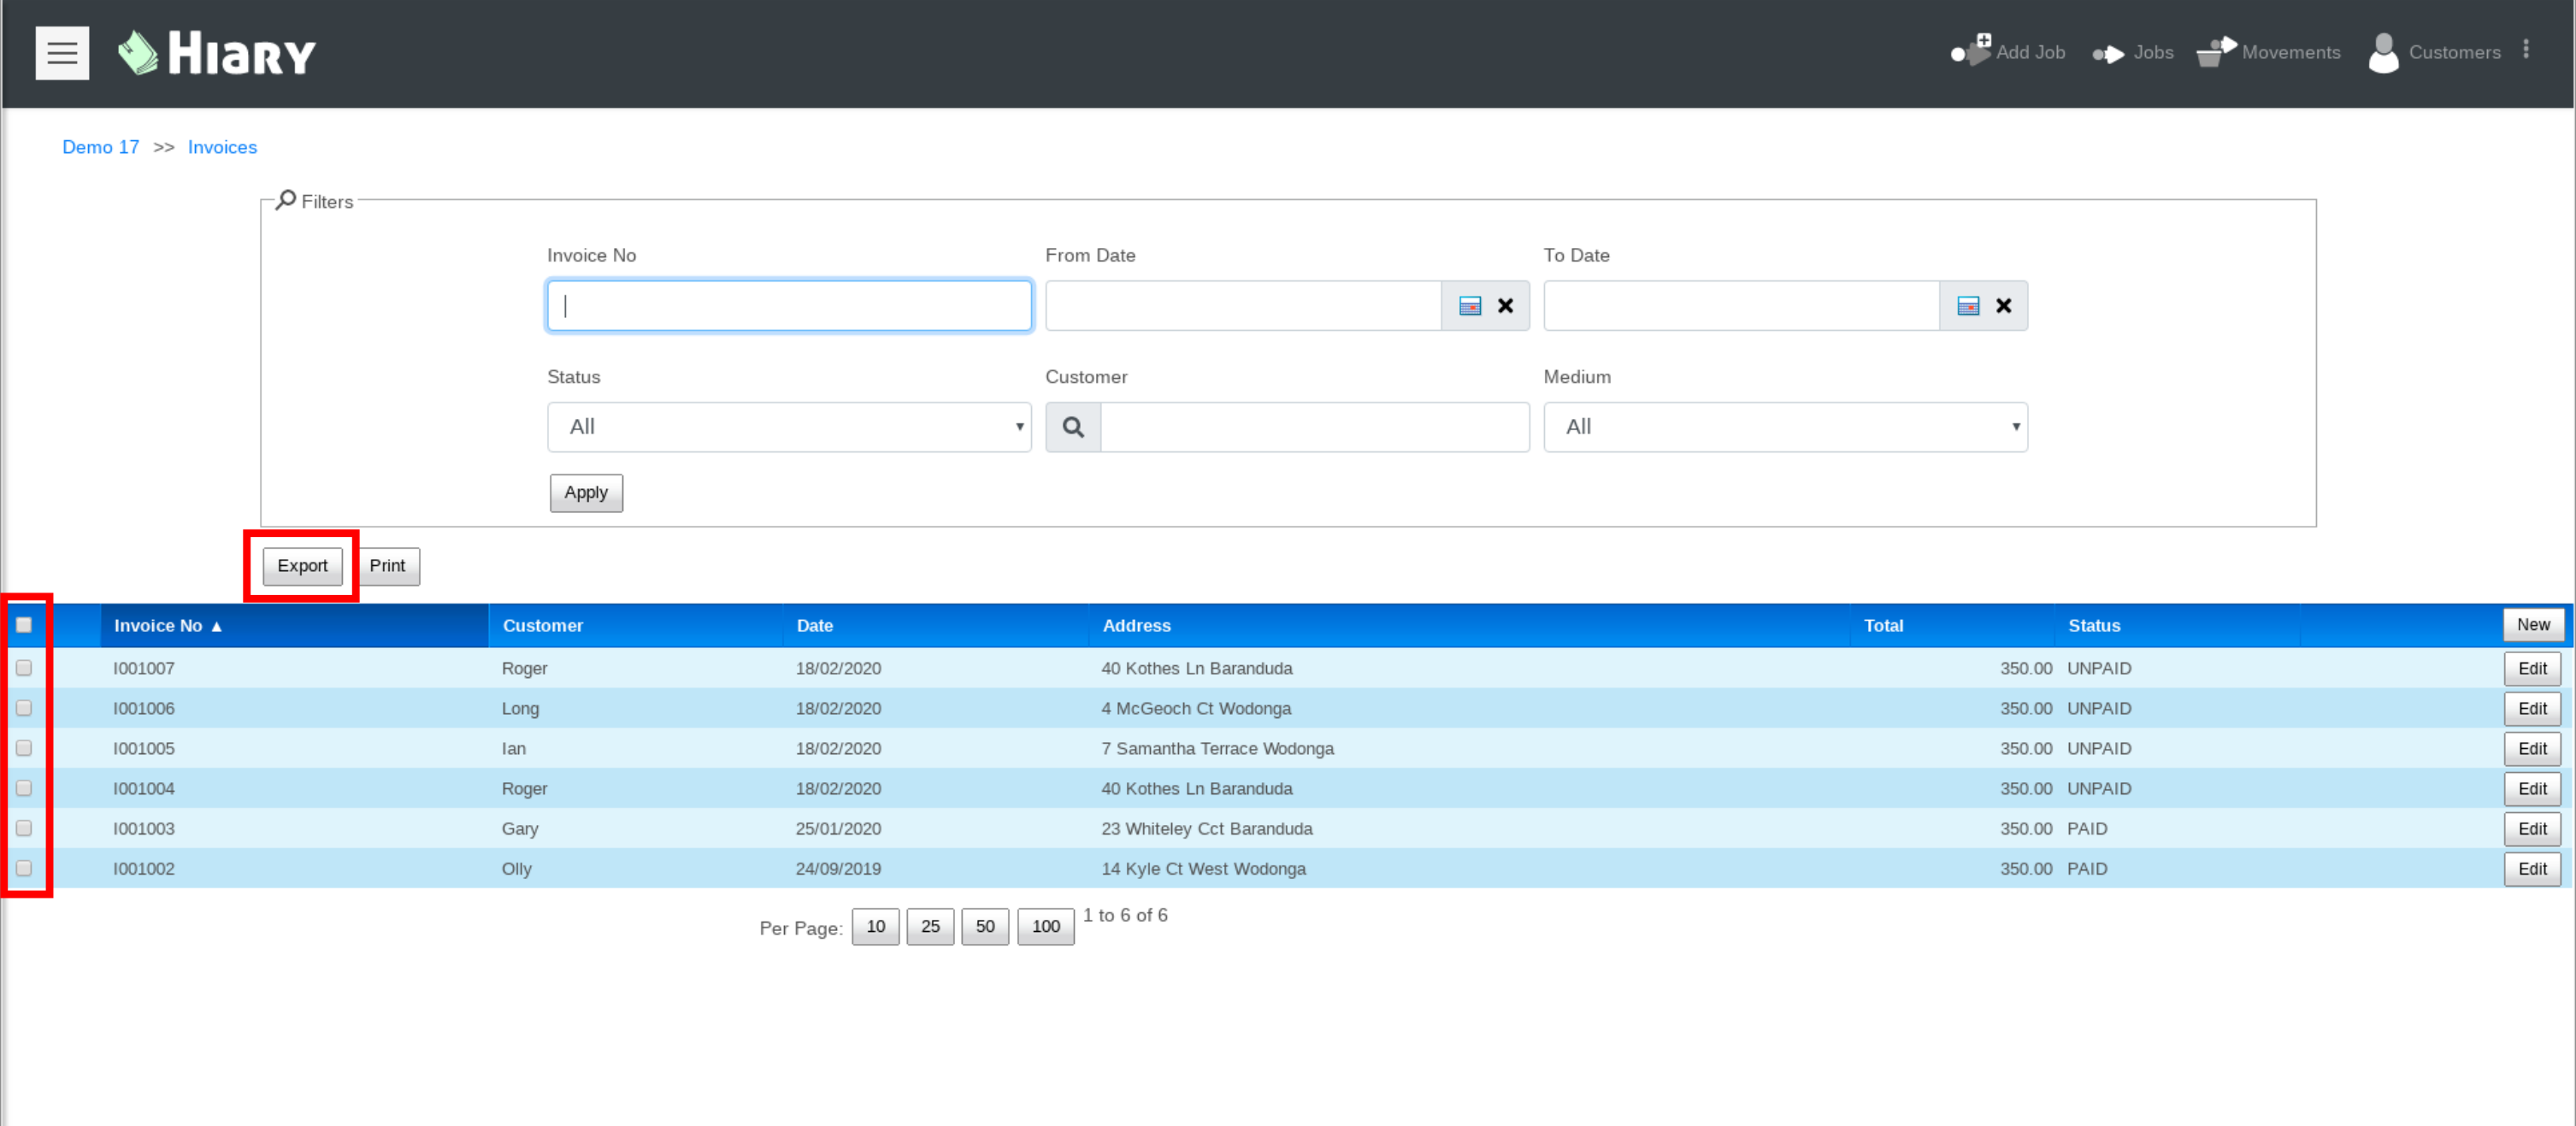Edit invoice I001003
2576x1126 pixels.
click(2531, 829)
